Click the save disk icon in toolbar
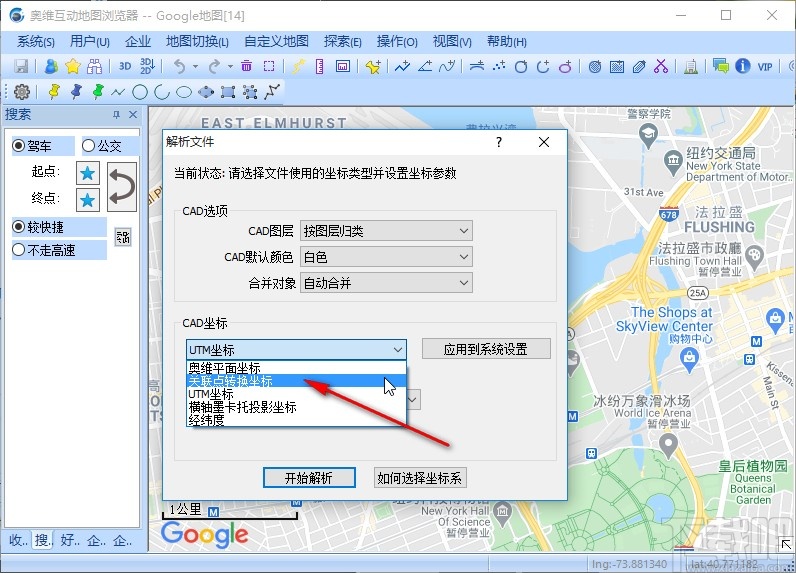Viewport: 796px width, 573px height. (21, 66)
